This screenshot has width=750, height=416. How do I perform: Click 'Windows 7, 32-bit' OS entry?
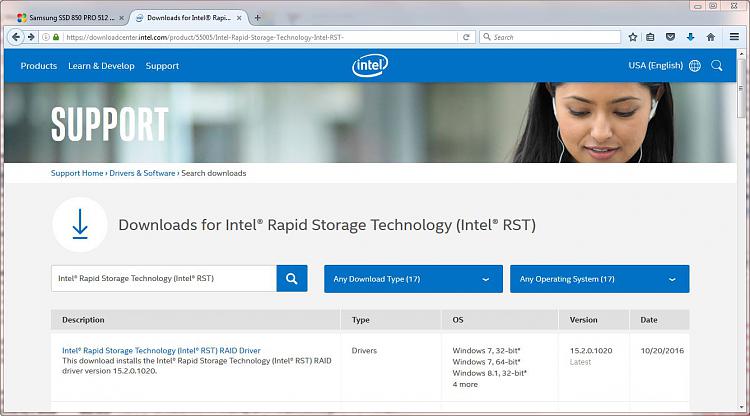(x=486, y=350)
